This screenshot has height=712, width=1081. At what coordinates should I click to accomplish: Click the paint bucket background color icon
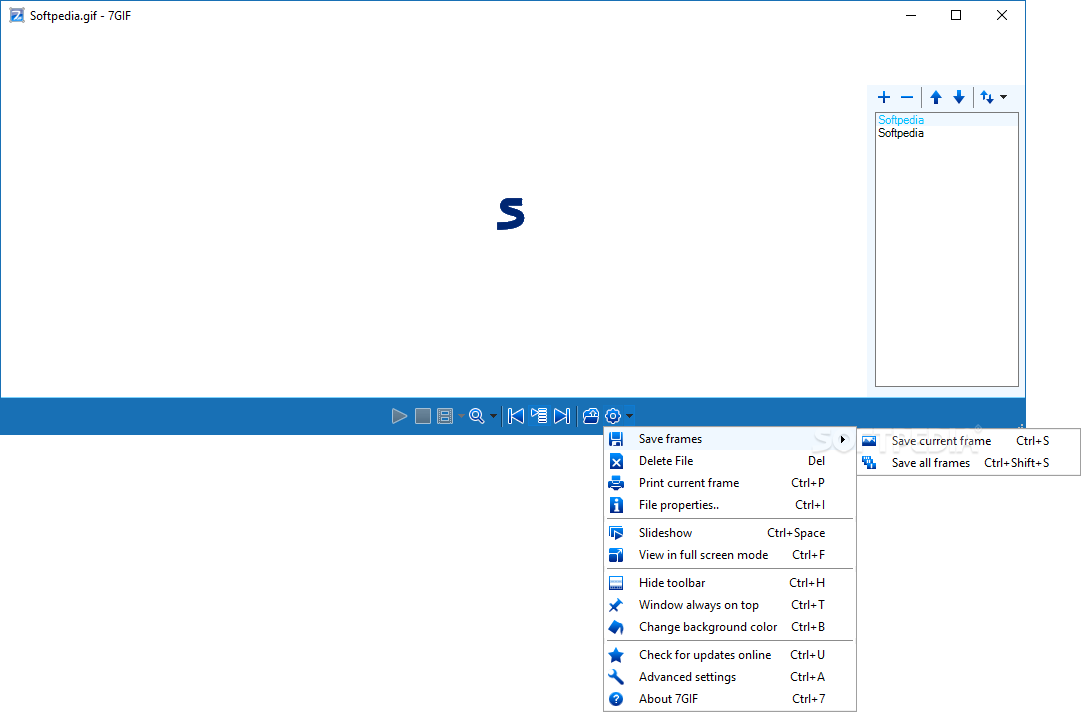(x=616, y=627)
